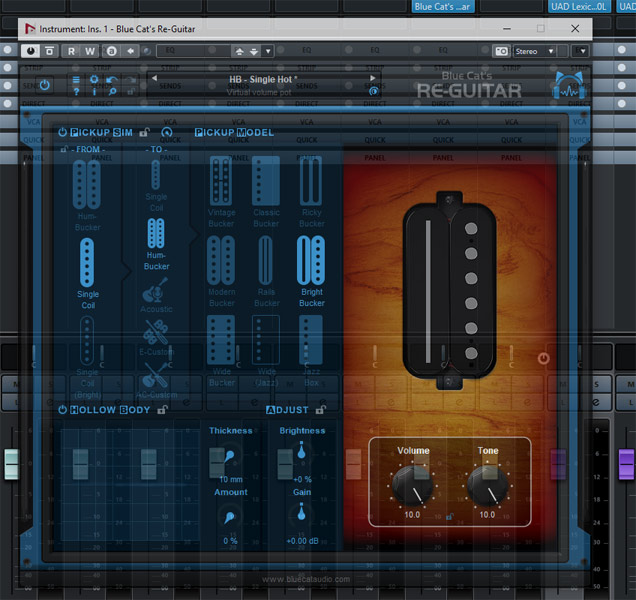Open the HB - Single Hot preset list
The height and width of the screenshot is (600, 636).
262,78
